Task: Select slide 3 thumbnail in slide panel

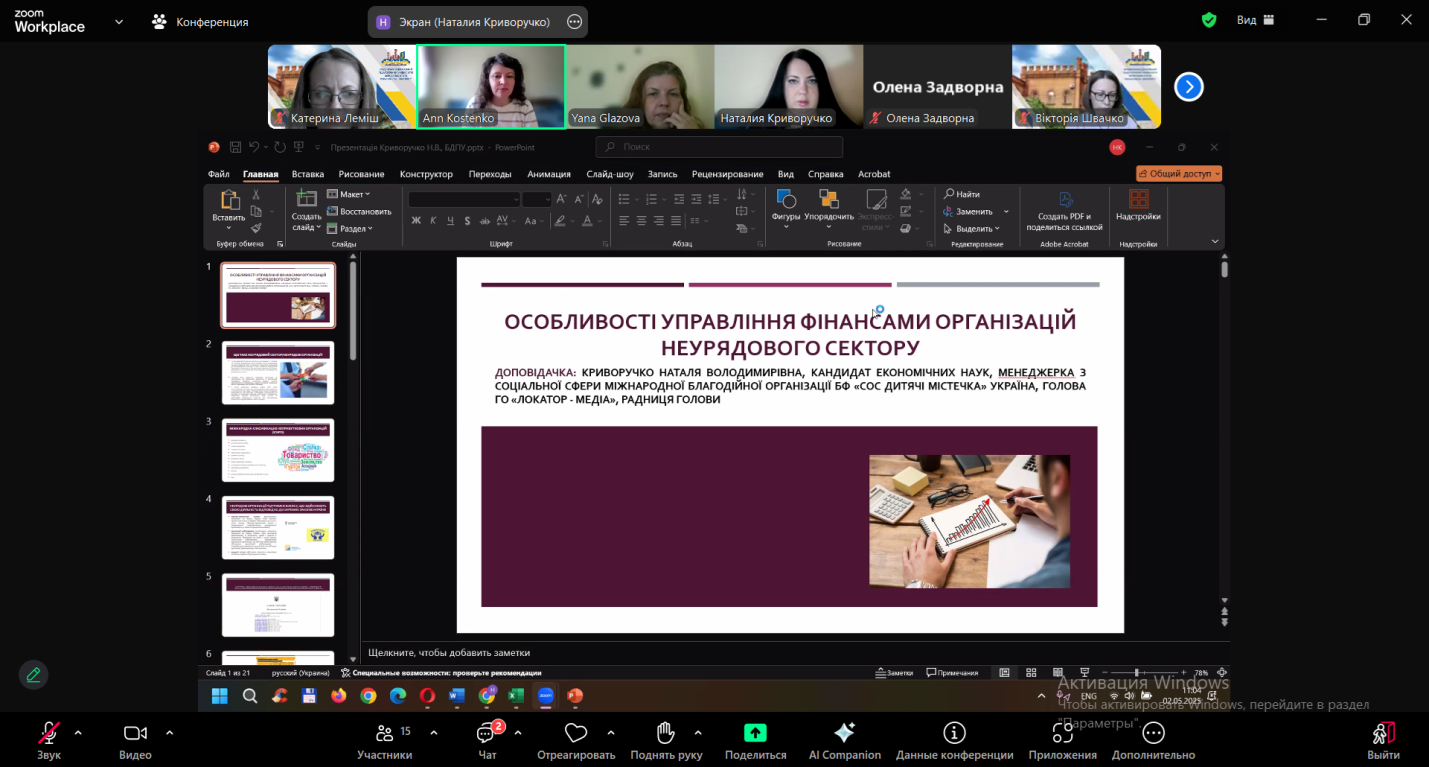Action: (278, 450)
